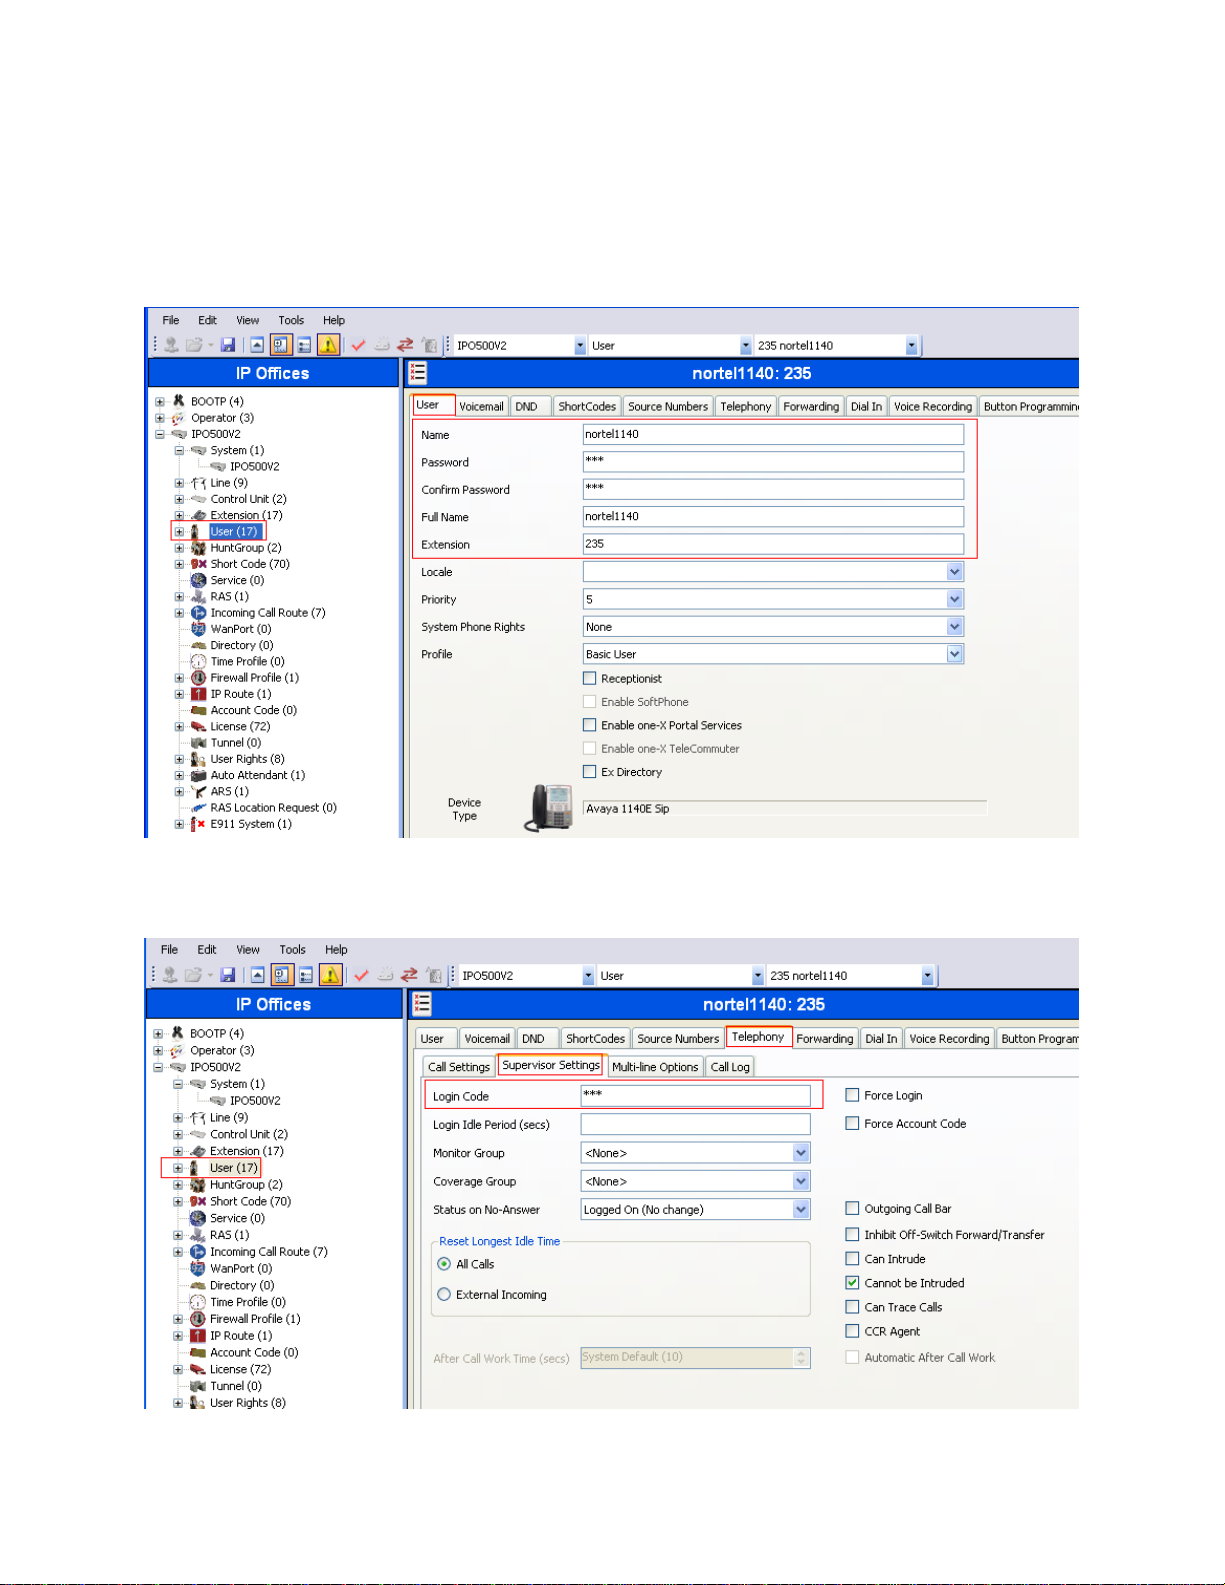
Task: Select the External Incoming radio button
Action: click(444, 1294)
